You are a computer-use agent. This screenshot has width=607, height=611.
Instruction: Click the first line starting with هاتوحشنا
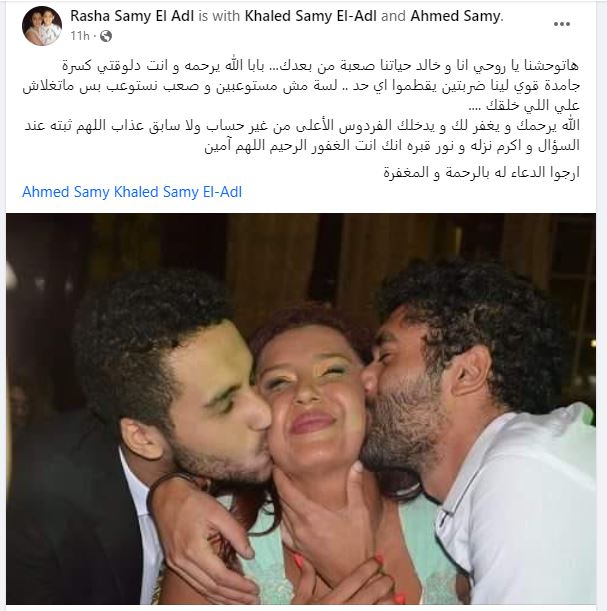coord(320,65)
